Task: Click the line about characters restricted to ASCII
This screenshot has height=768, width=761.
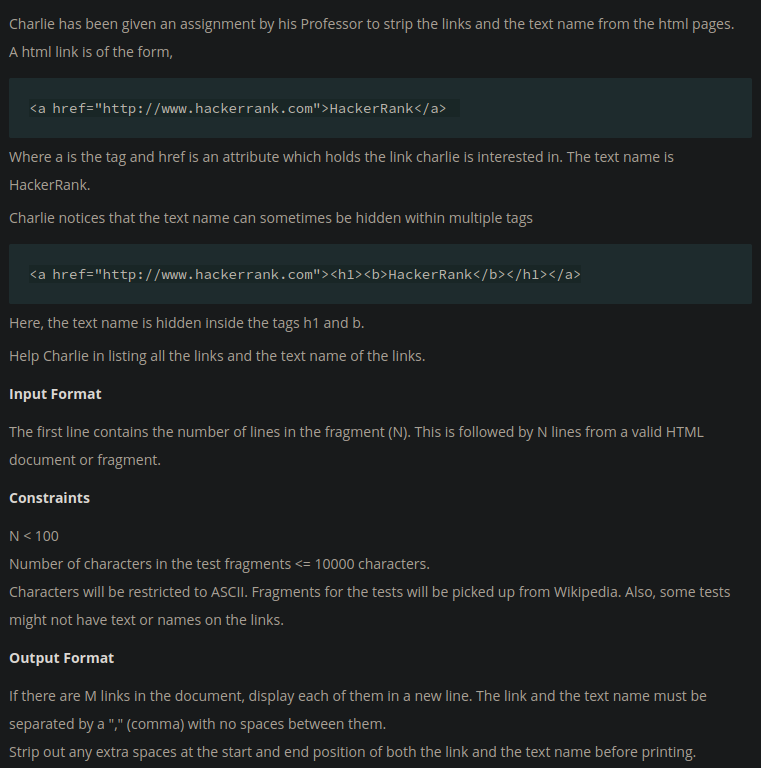Action: point(369,592)
